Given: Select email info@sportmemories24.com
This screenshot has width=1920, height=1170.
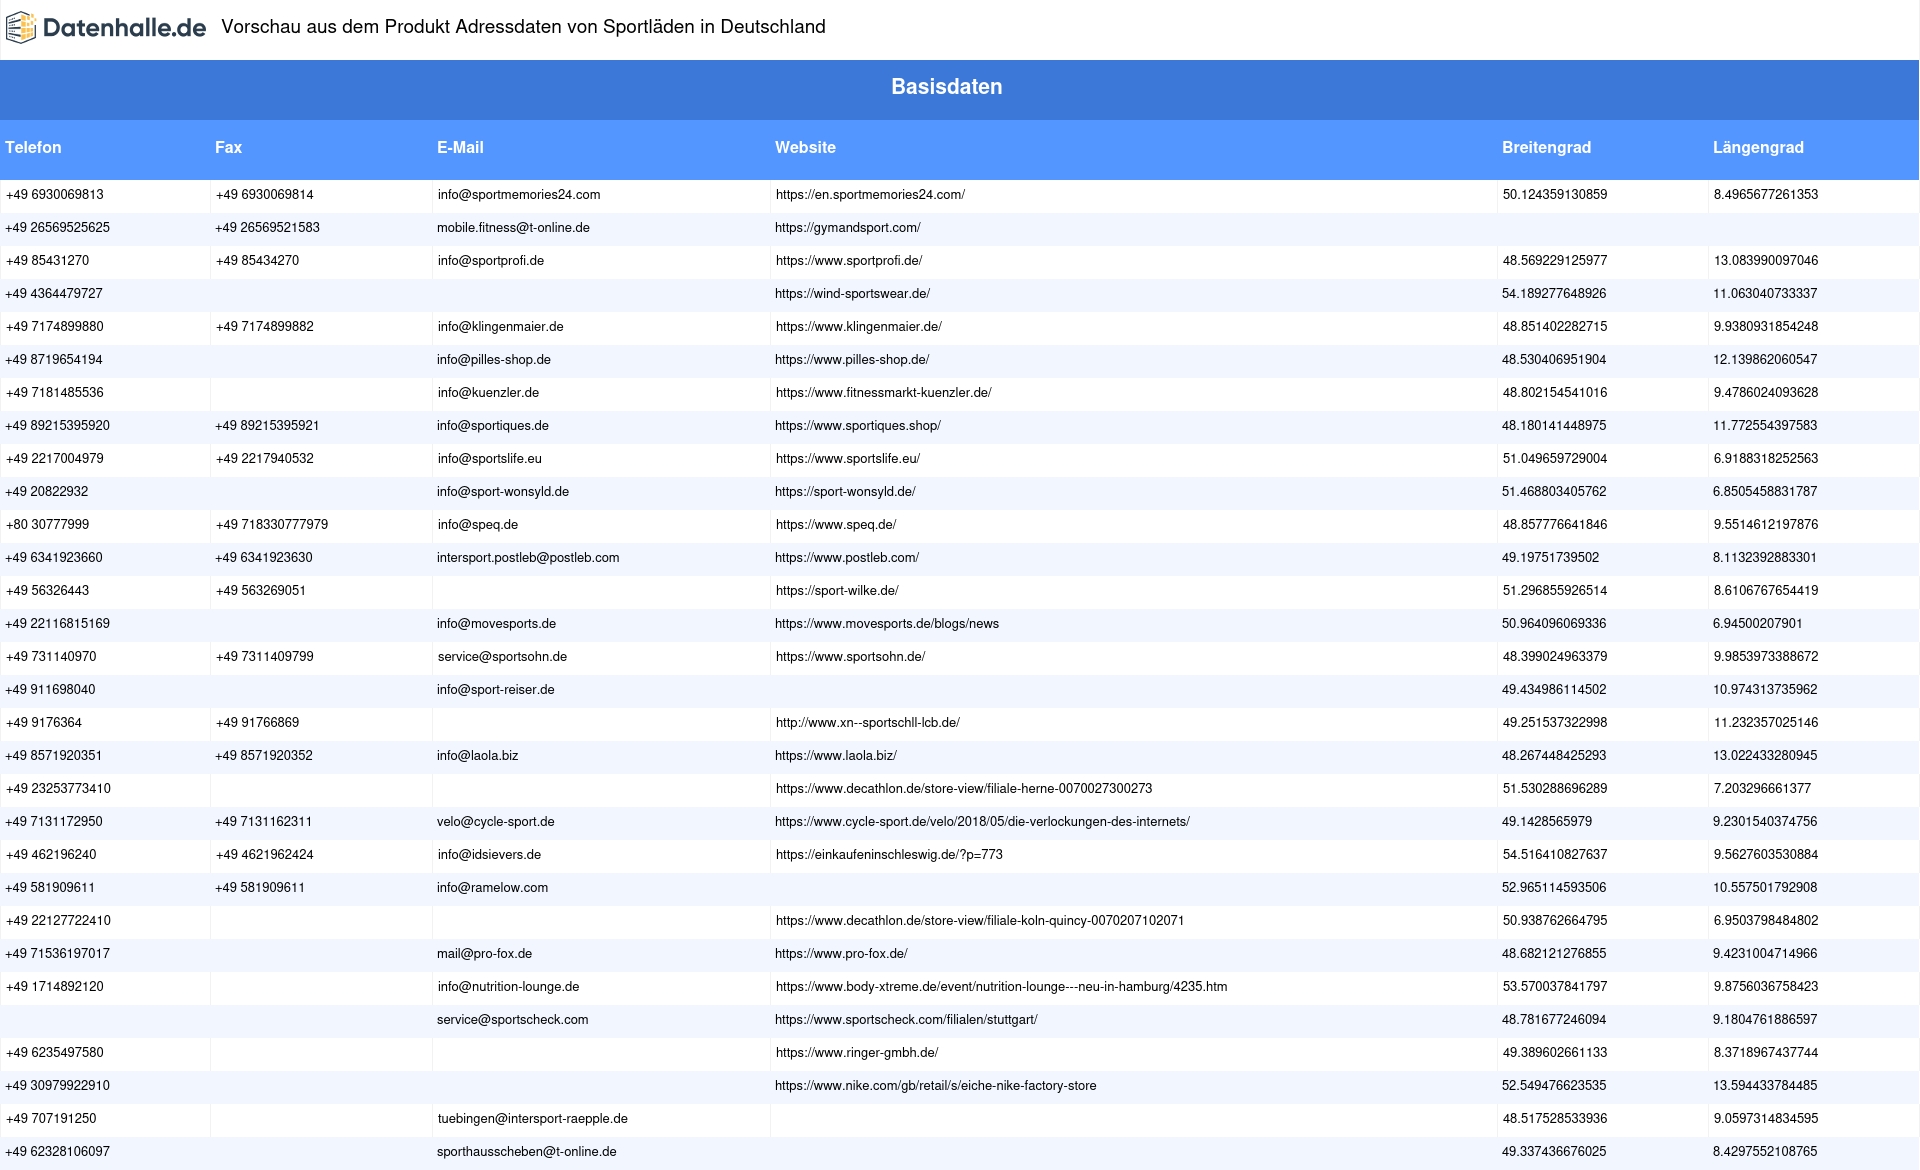Looking at the screenshot, I should [x=519, y=195].
